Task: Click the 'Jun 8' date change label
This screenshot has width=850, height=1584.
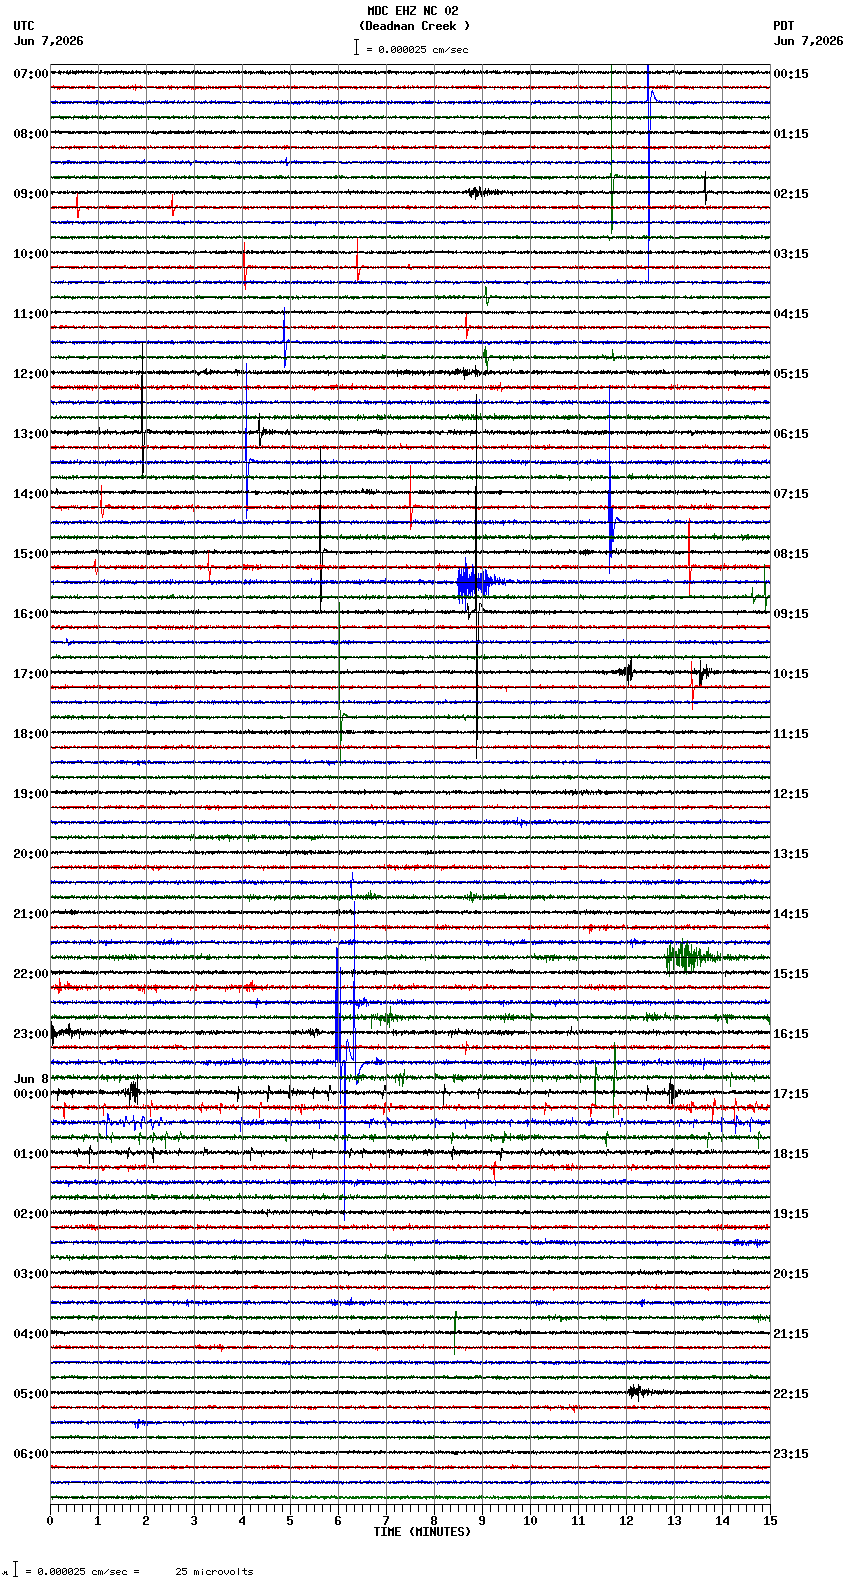Action: [x=31, y=1079]
